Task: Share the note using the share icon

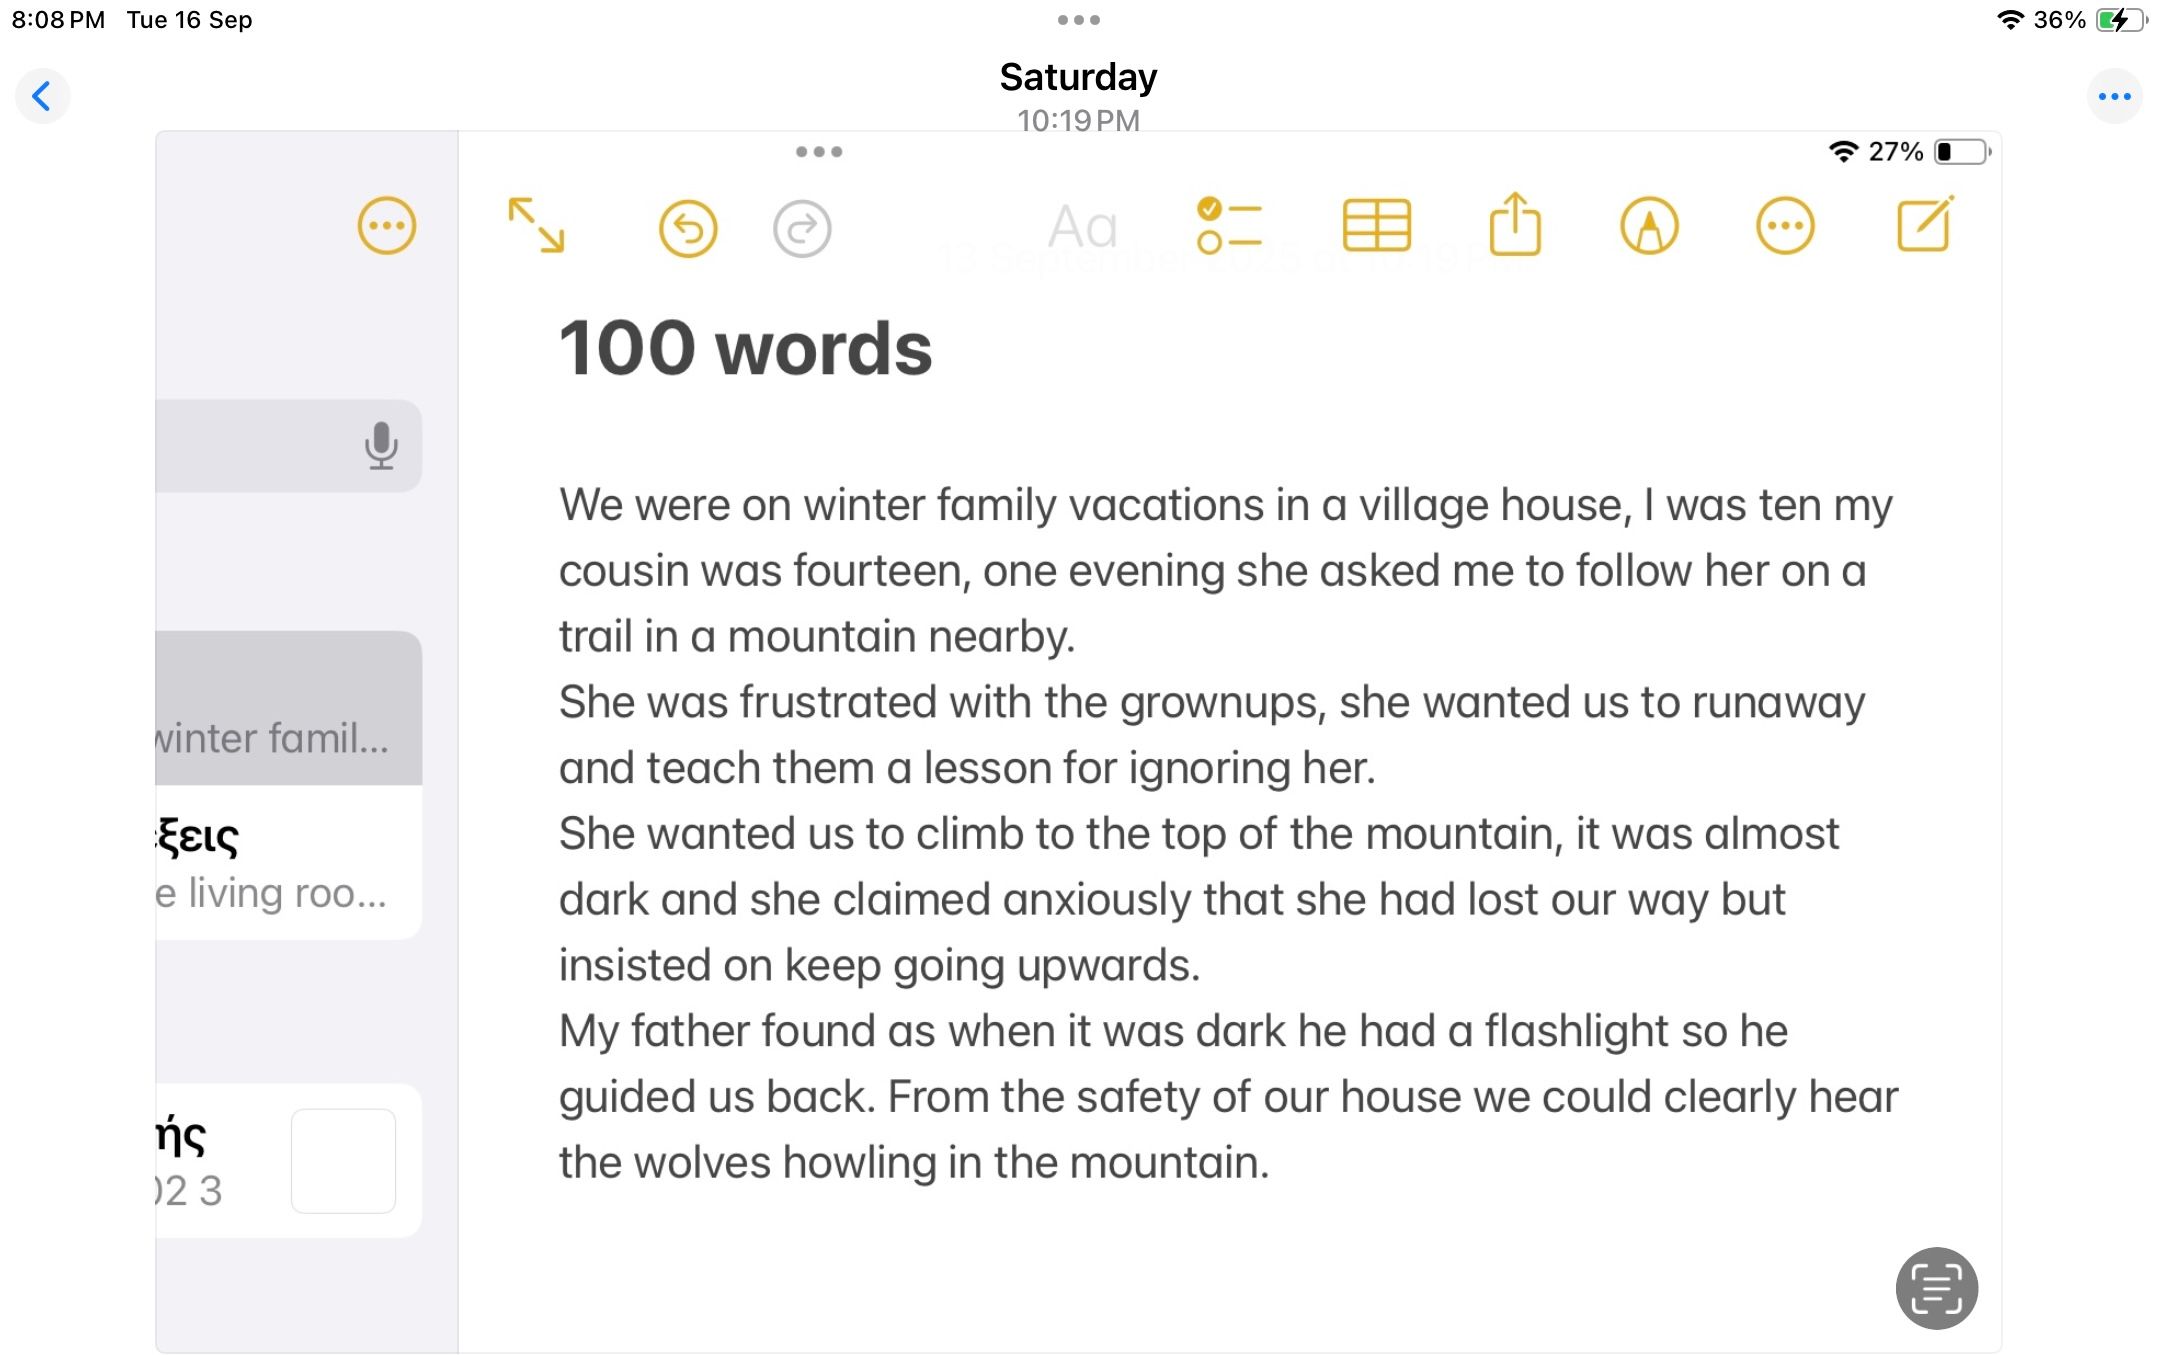Action: point(1515,224)
